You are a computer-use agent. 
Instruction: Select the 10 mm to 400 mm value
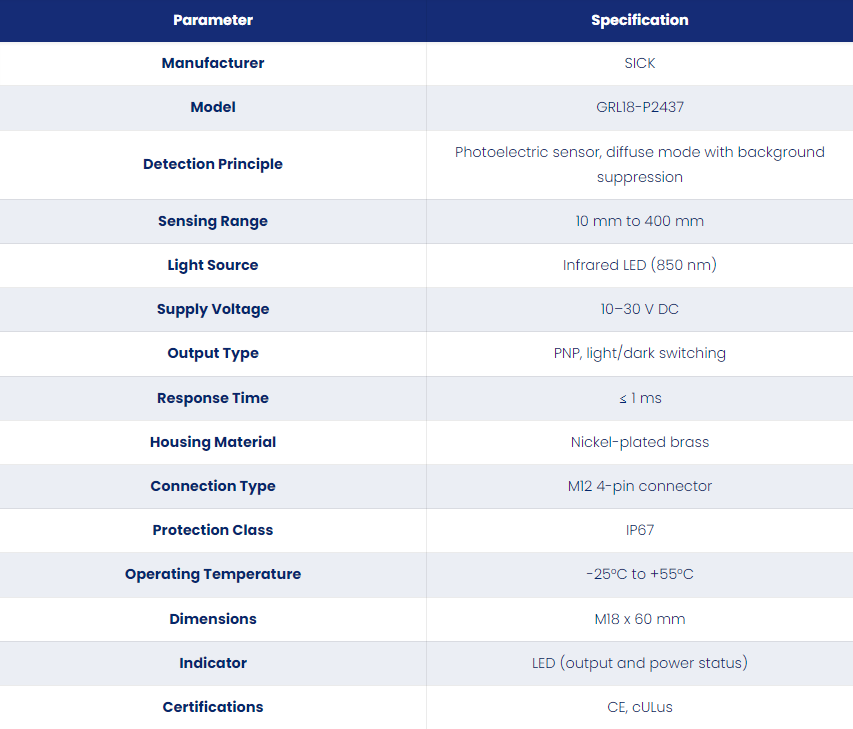pyautogui.click(x=640, y=221)
